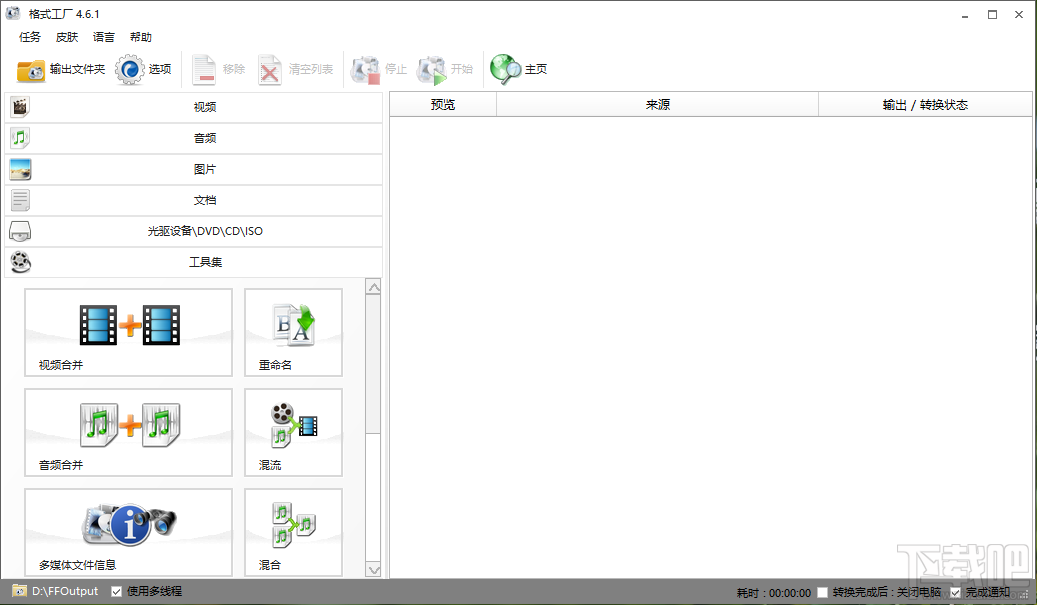
Task: Minimize the 格式工厂 window
Action: [x=965, y=15]
